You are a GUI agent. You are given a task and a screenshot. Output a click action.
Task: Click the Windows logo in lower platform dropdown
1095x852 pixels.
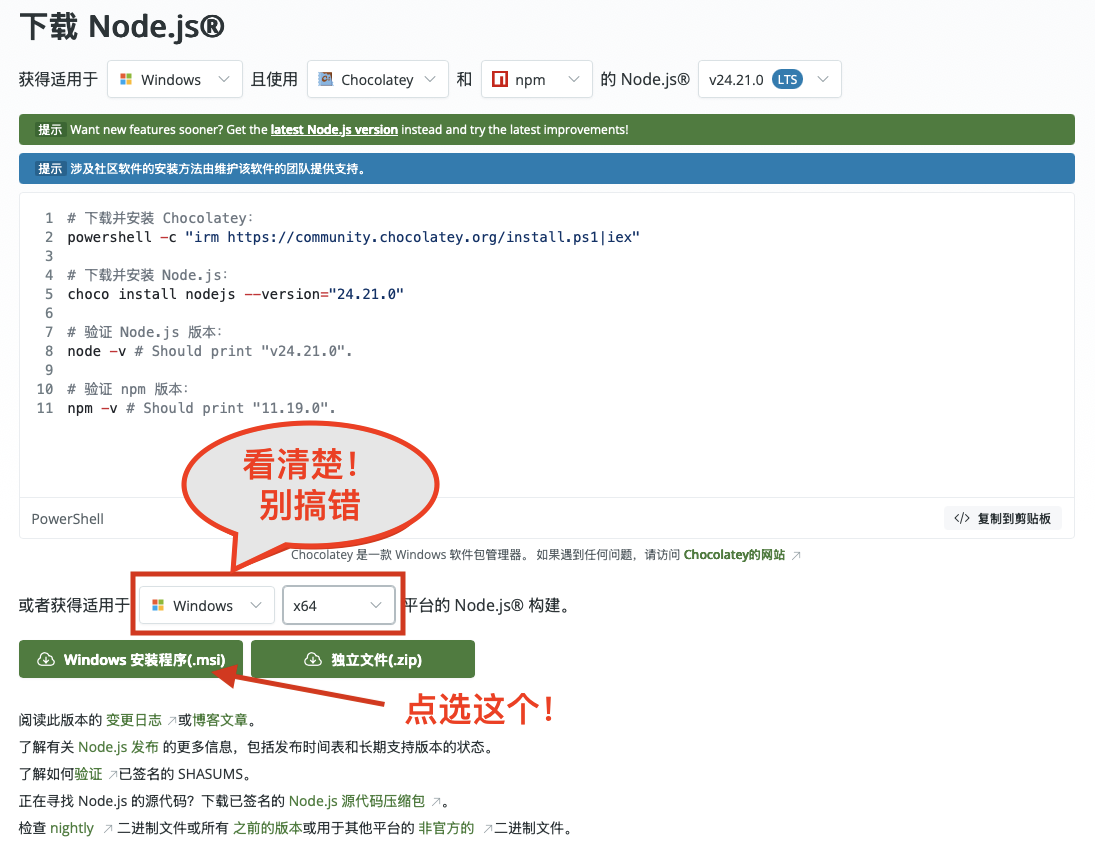pos(158,605)
